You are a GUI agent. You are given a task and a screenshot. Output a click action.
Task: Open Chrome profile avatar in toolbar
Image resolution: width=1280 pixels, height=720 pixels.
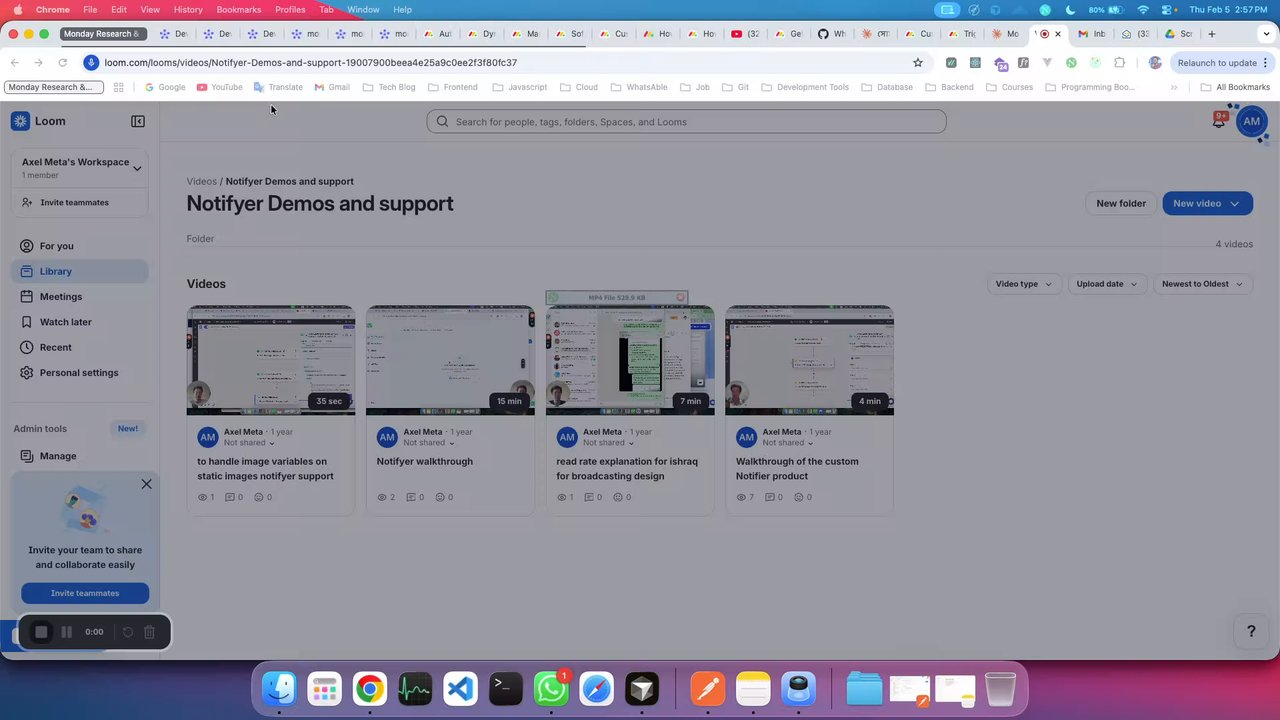(1155, 62)
